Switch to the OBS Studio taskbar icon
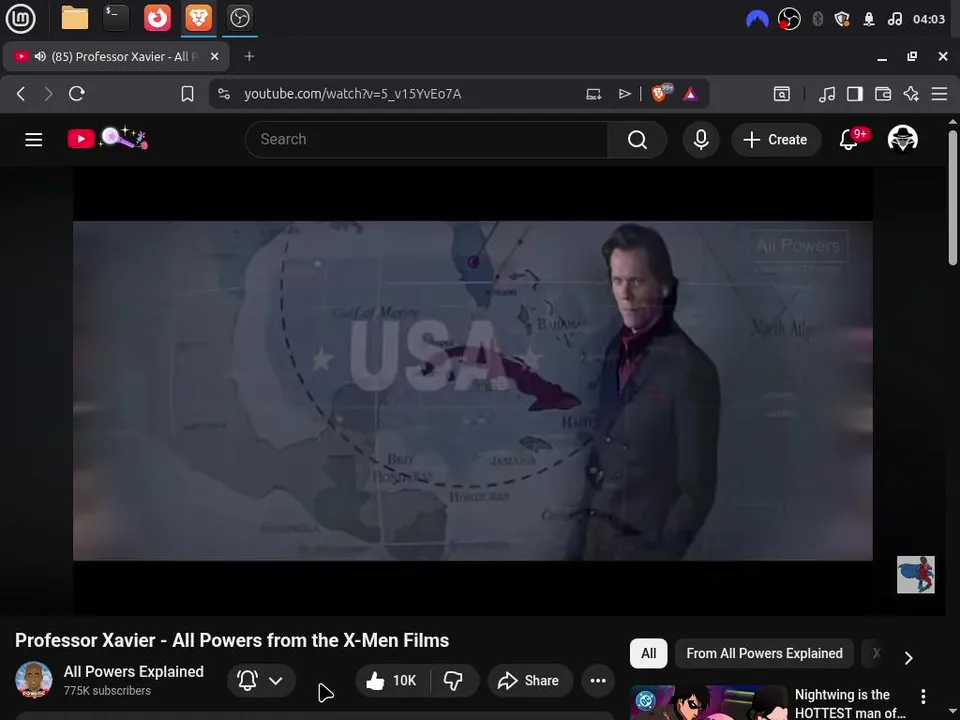The image size is (960, 720). pyautogui.click(x=239, y=18)
